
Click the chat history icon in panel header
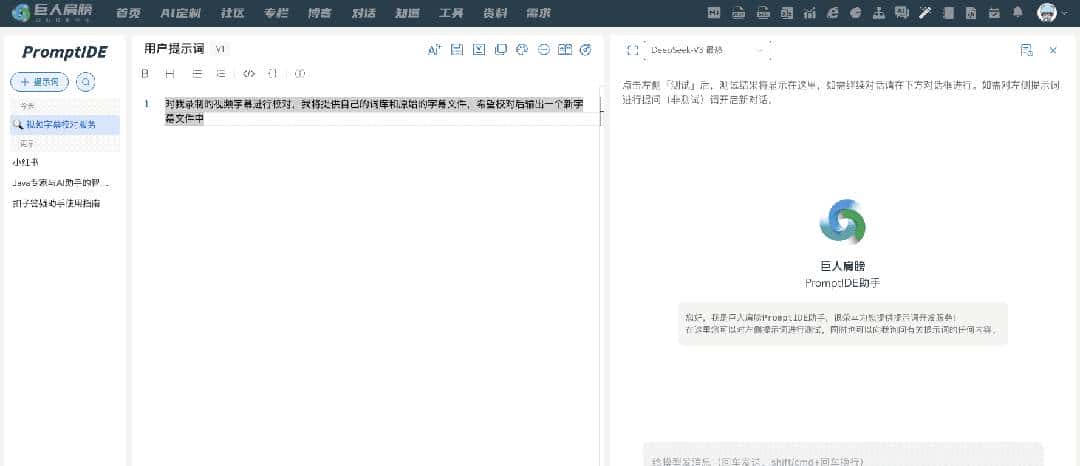click(1026, 50)
